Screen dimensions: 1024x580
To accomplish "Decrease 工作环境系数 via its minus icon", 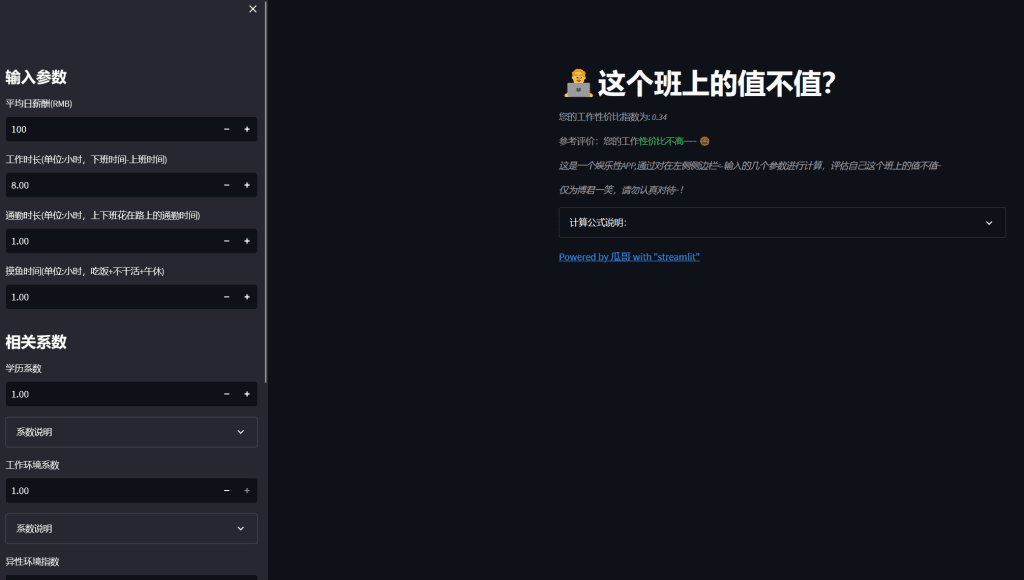I will (226, 490).
